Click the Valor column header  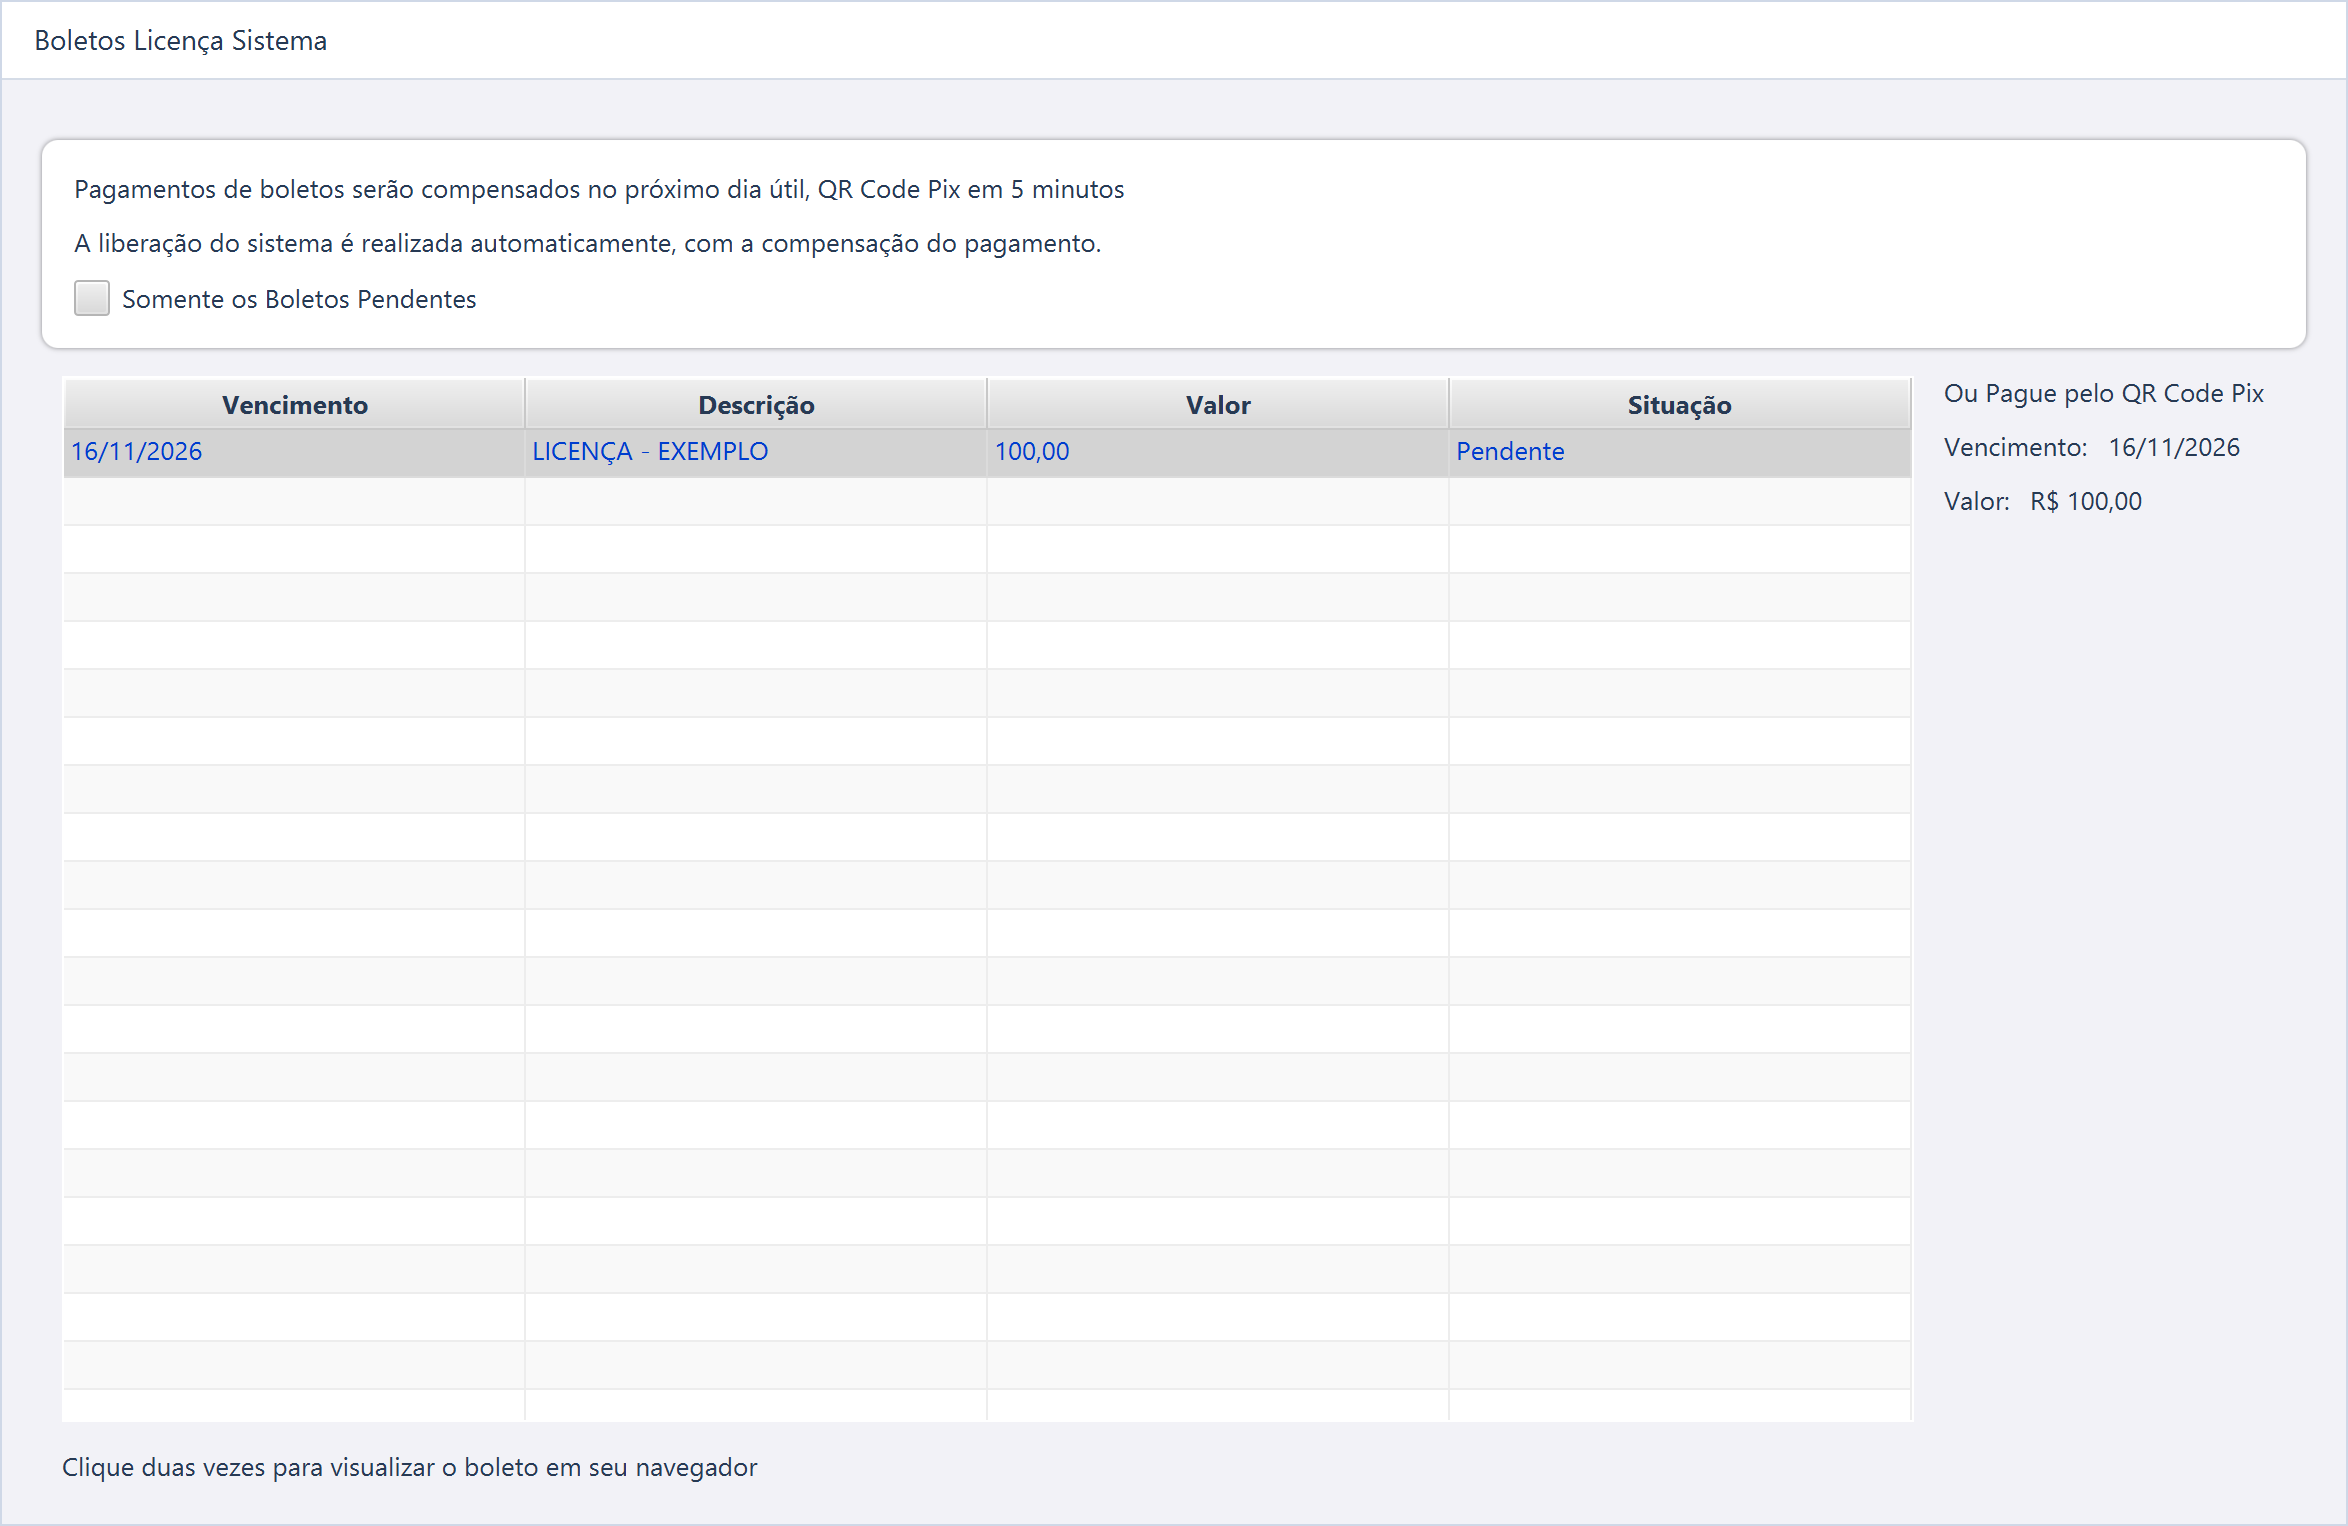(1218, 404)
